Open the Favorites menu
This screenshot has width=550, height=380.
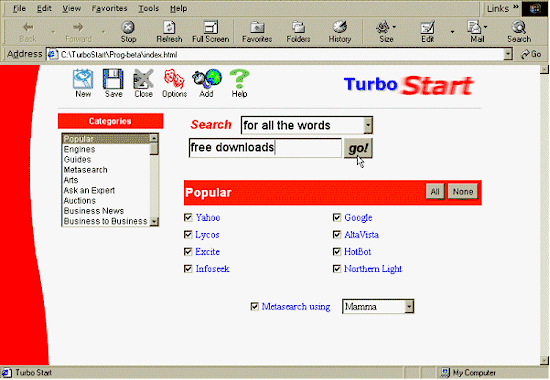pos(109,8)
